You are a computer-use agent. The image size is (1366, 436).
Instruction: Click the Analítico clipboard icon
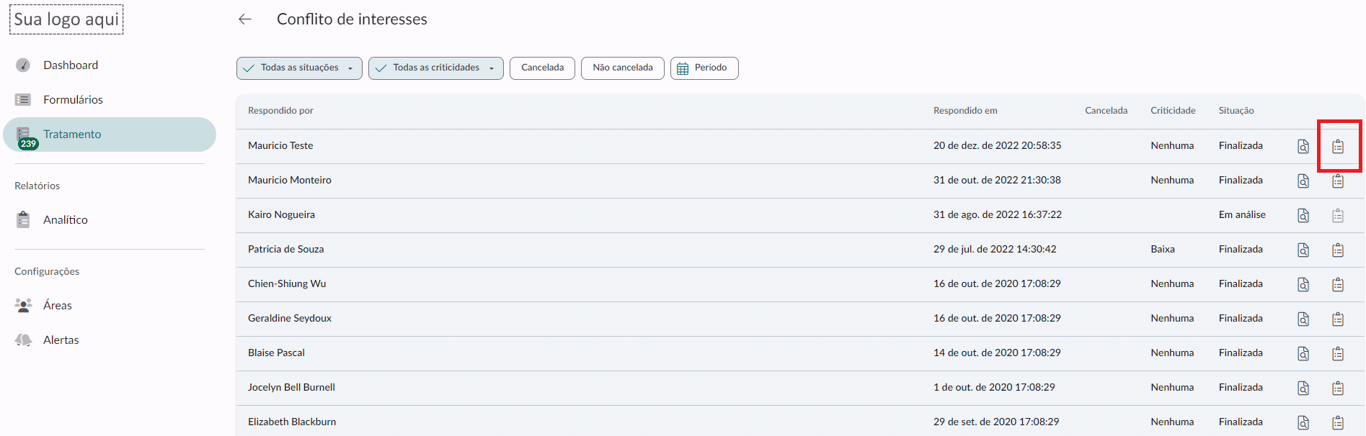click(x=23, y=220)
